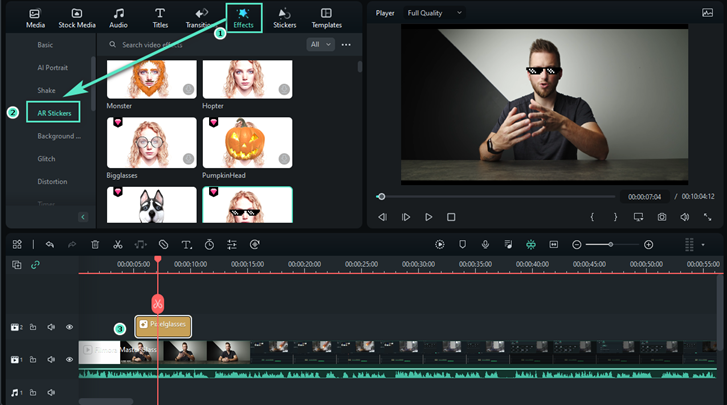This screenshot has width=727, height=405.
Task: Download the Hopter effect
Action: (284, 89)
